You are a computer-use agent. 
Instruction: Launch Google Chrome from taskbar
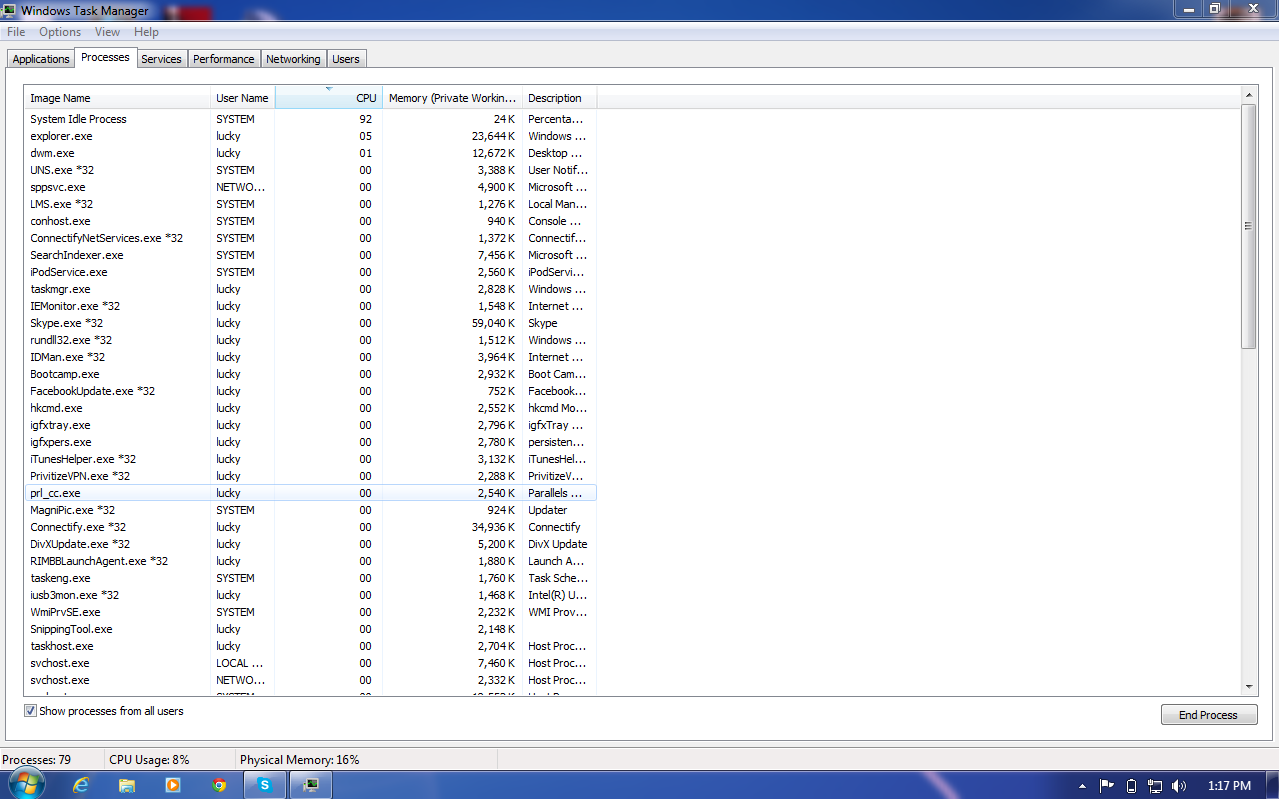[x=219, y=785]
